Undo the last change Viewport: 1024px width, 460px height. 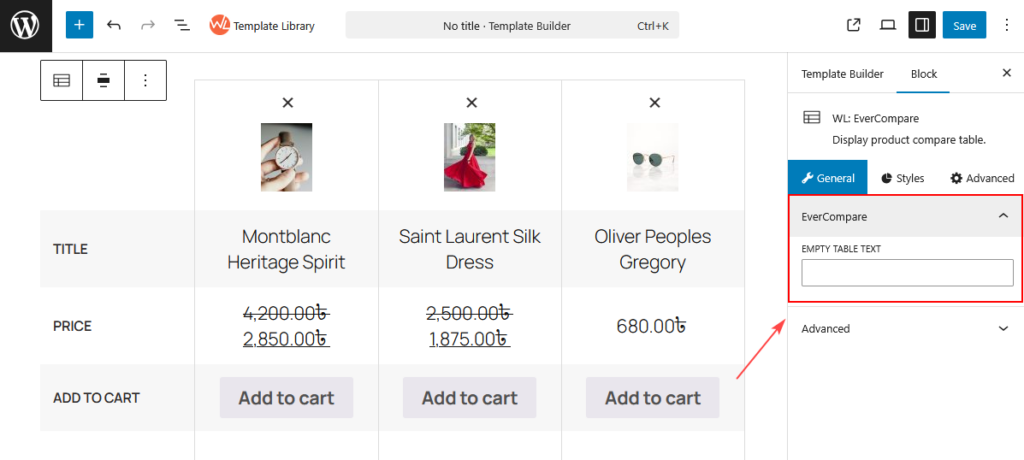click(x=114, y=25)
